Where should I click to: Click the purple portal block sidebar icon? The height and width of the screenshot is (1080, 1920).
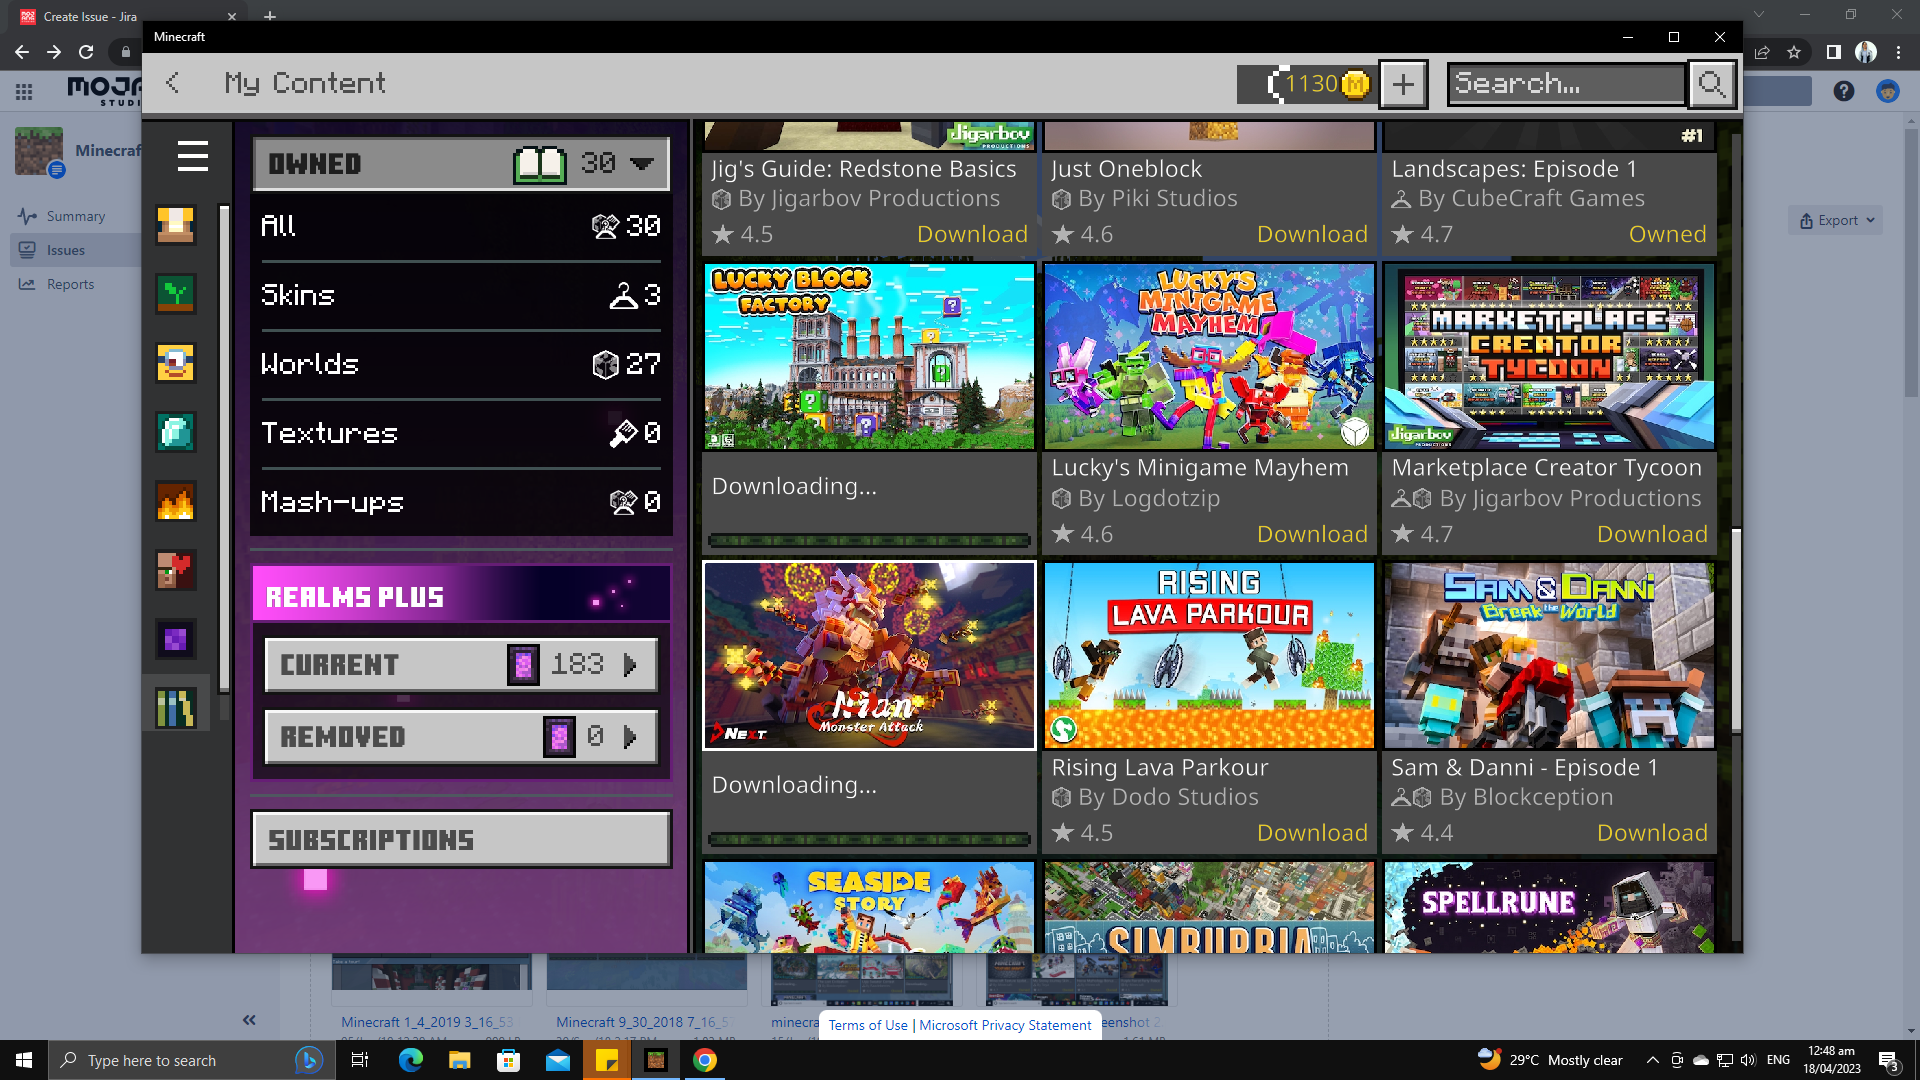(x=175, y=639)
